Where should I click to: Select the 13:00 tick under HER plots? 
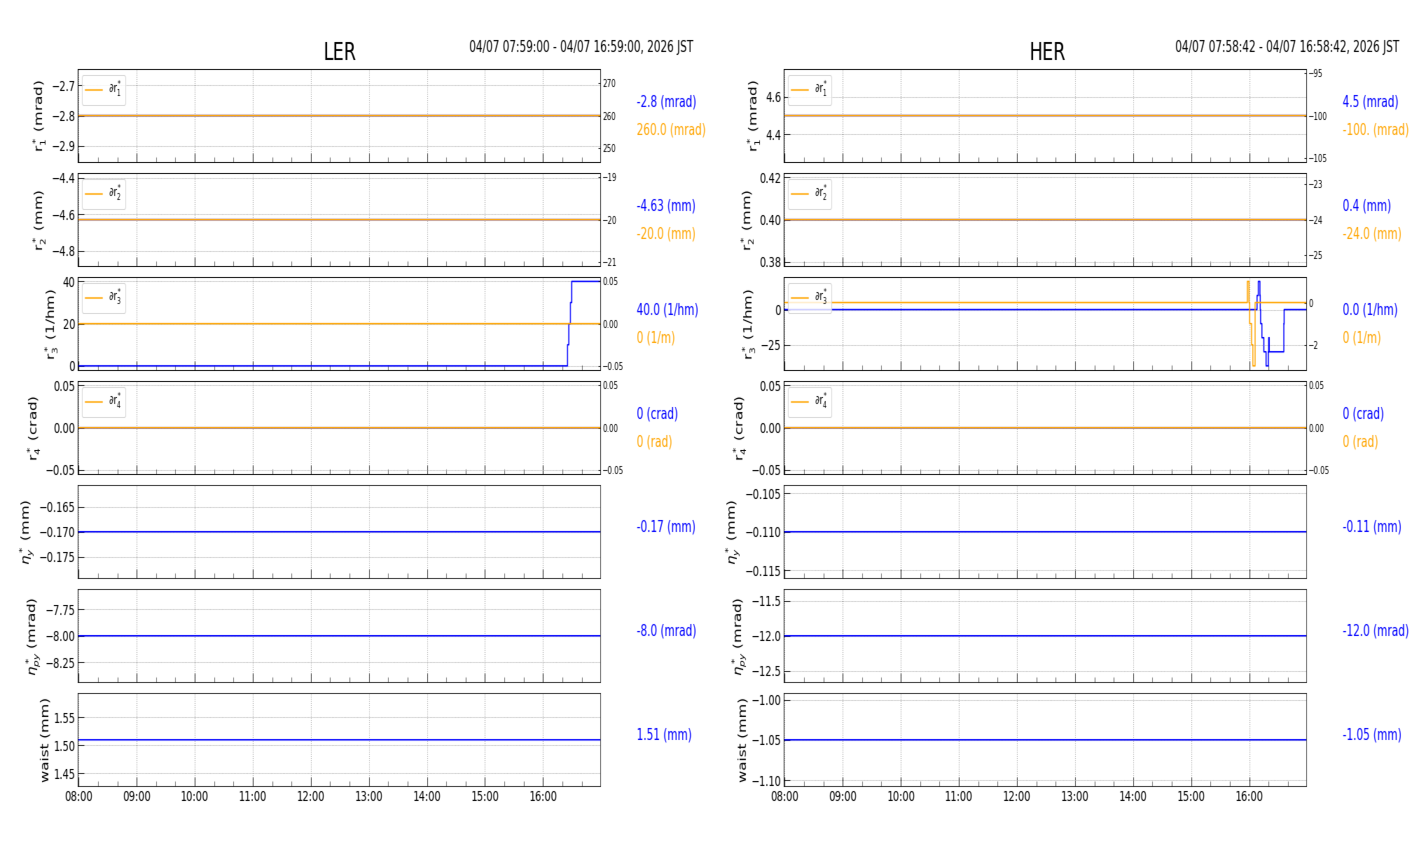pos(1075,797)
